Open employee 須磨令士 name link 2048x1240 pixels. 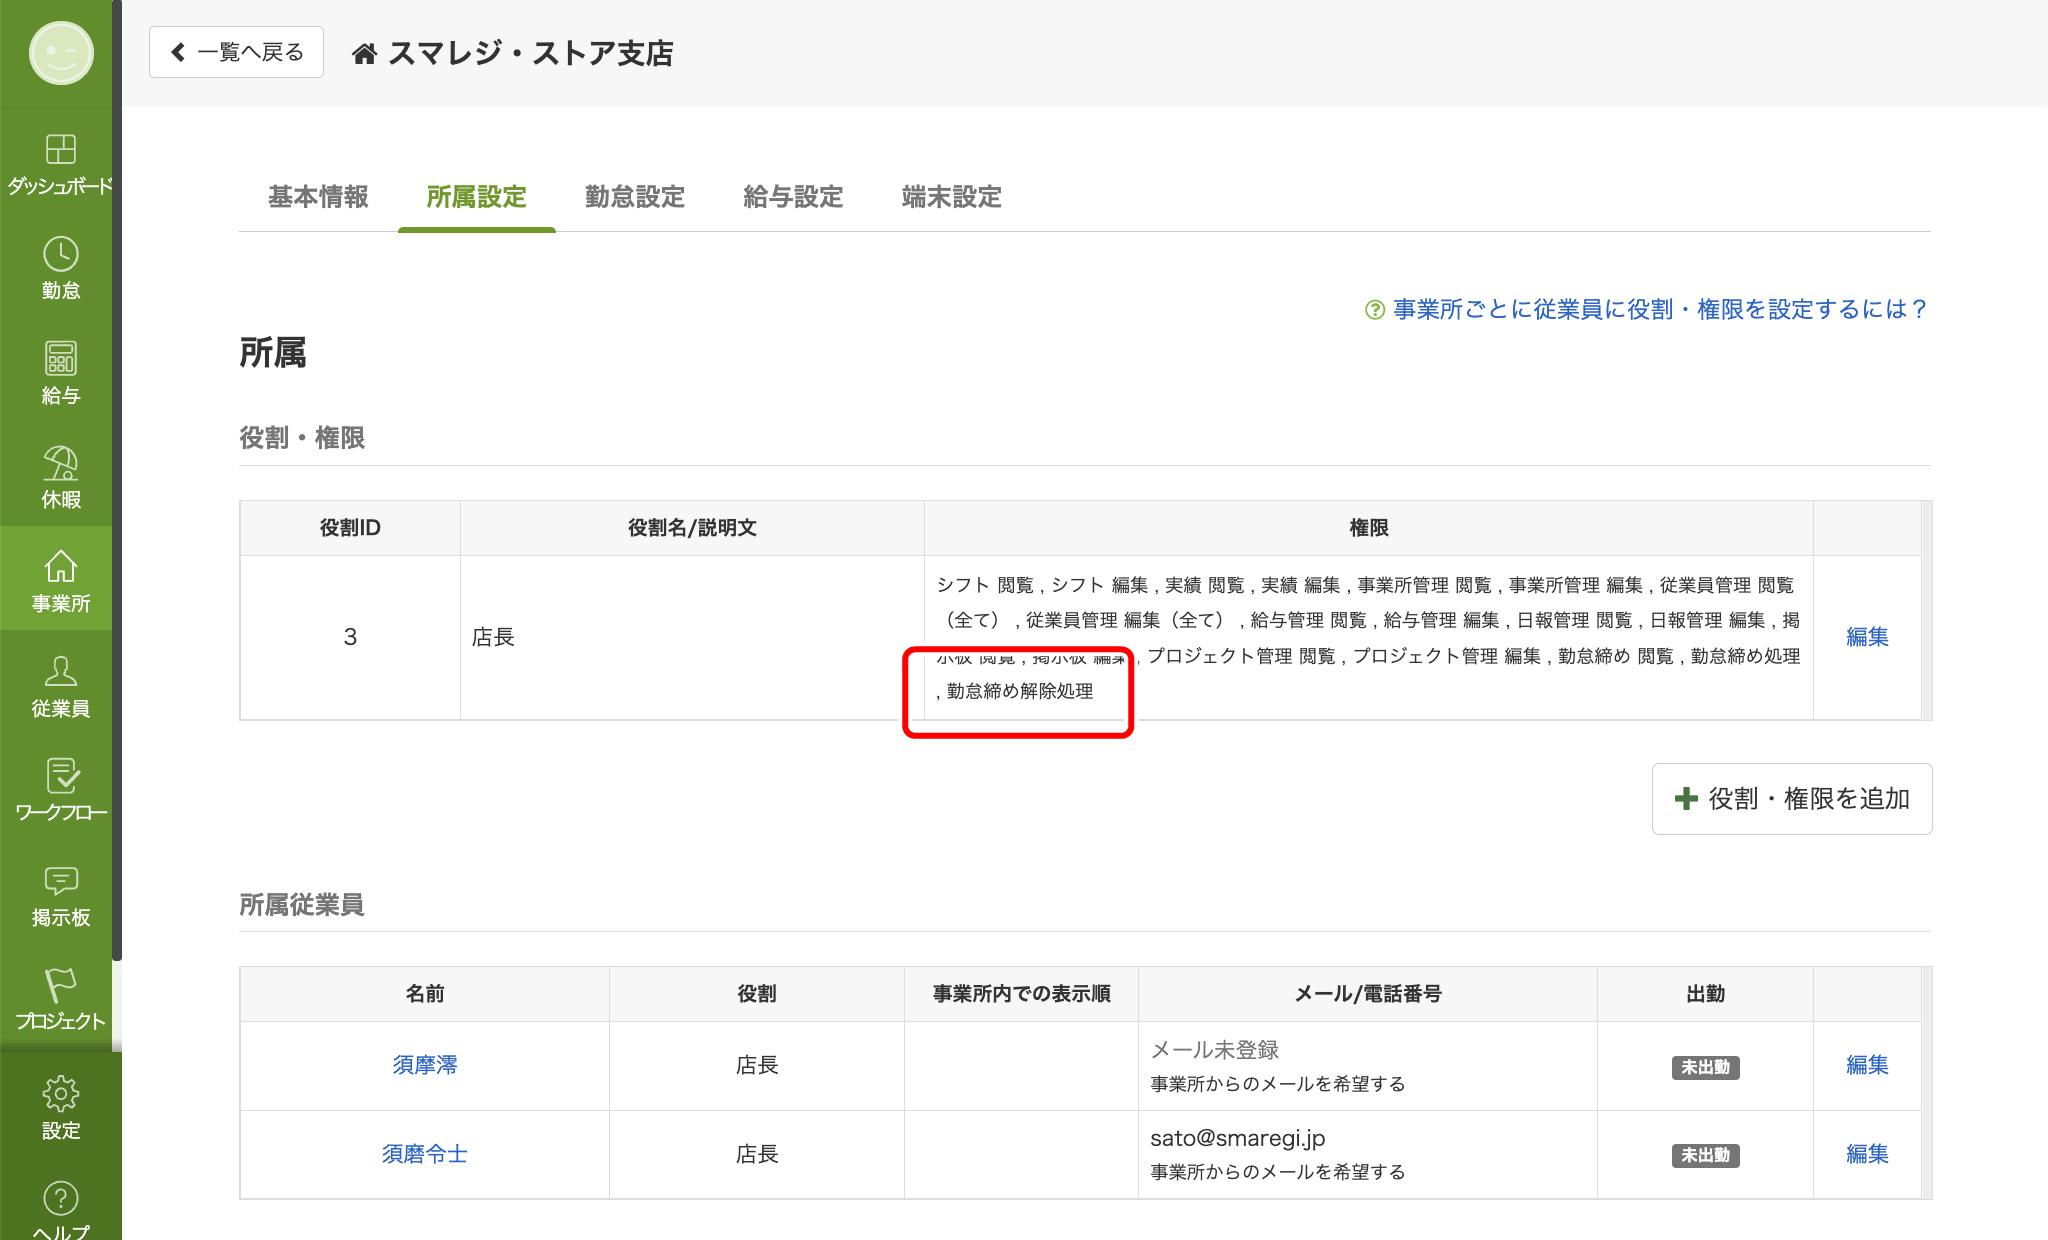(x=424, y=1154)
